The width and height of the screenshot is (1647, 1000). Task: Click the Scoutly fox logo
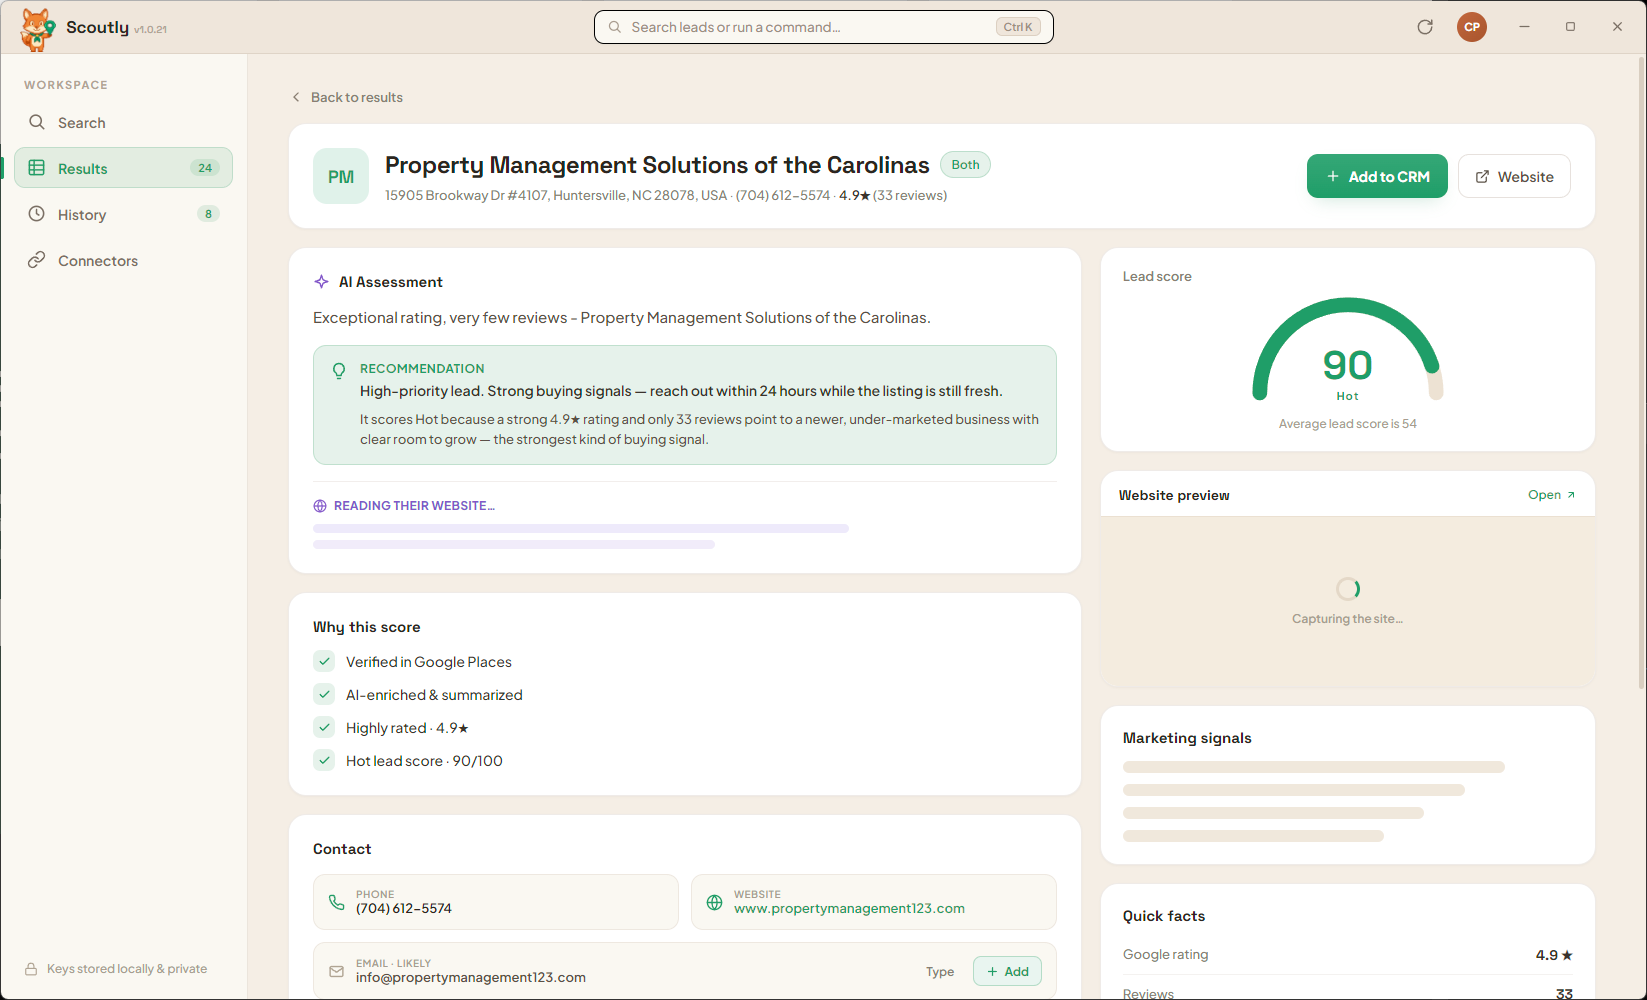pos(37,29)
